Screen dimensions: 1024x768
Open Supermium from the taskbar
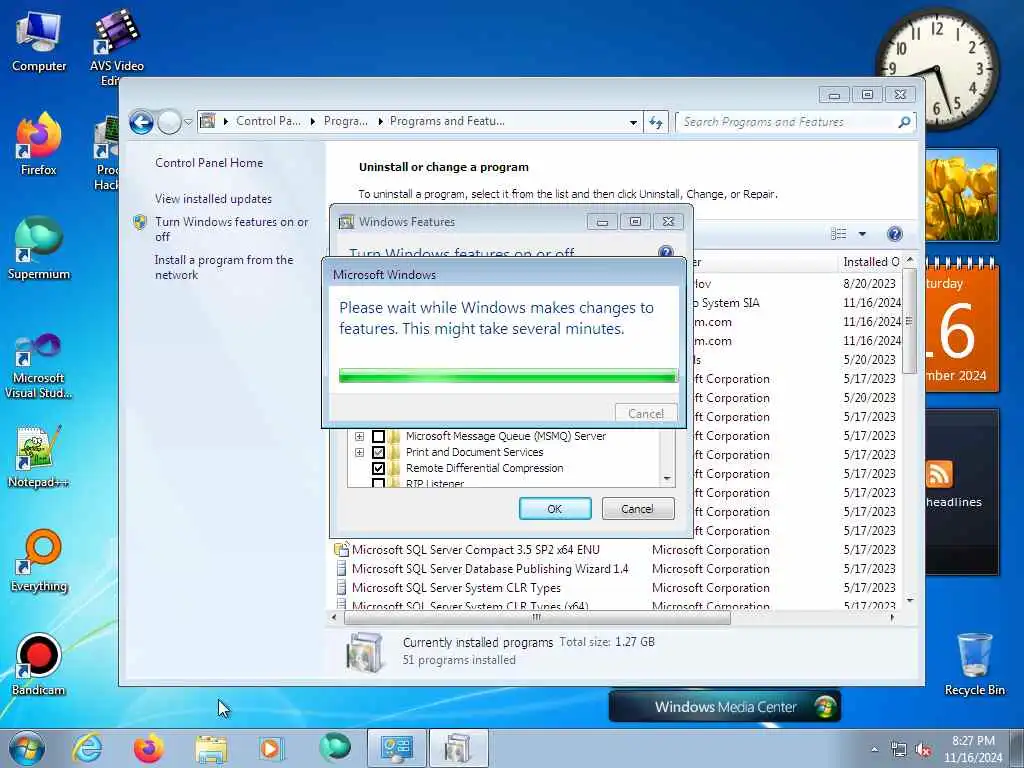(335, 747)
